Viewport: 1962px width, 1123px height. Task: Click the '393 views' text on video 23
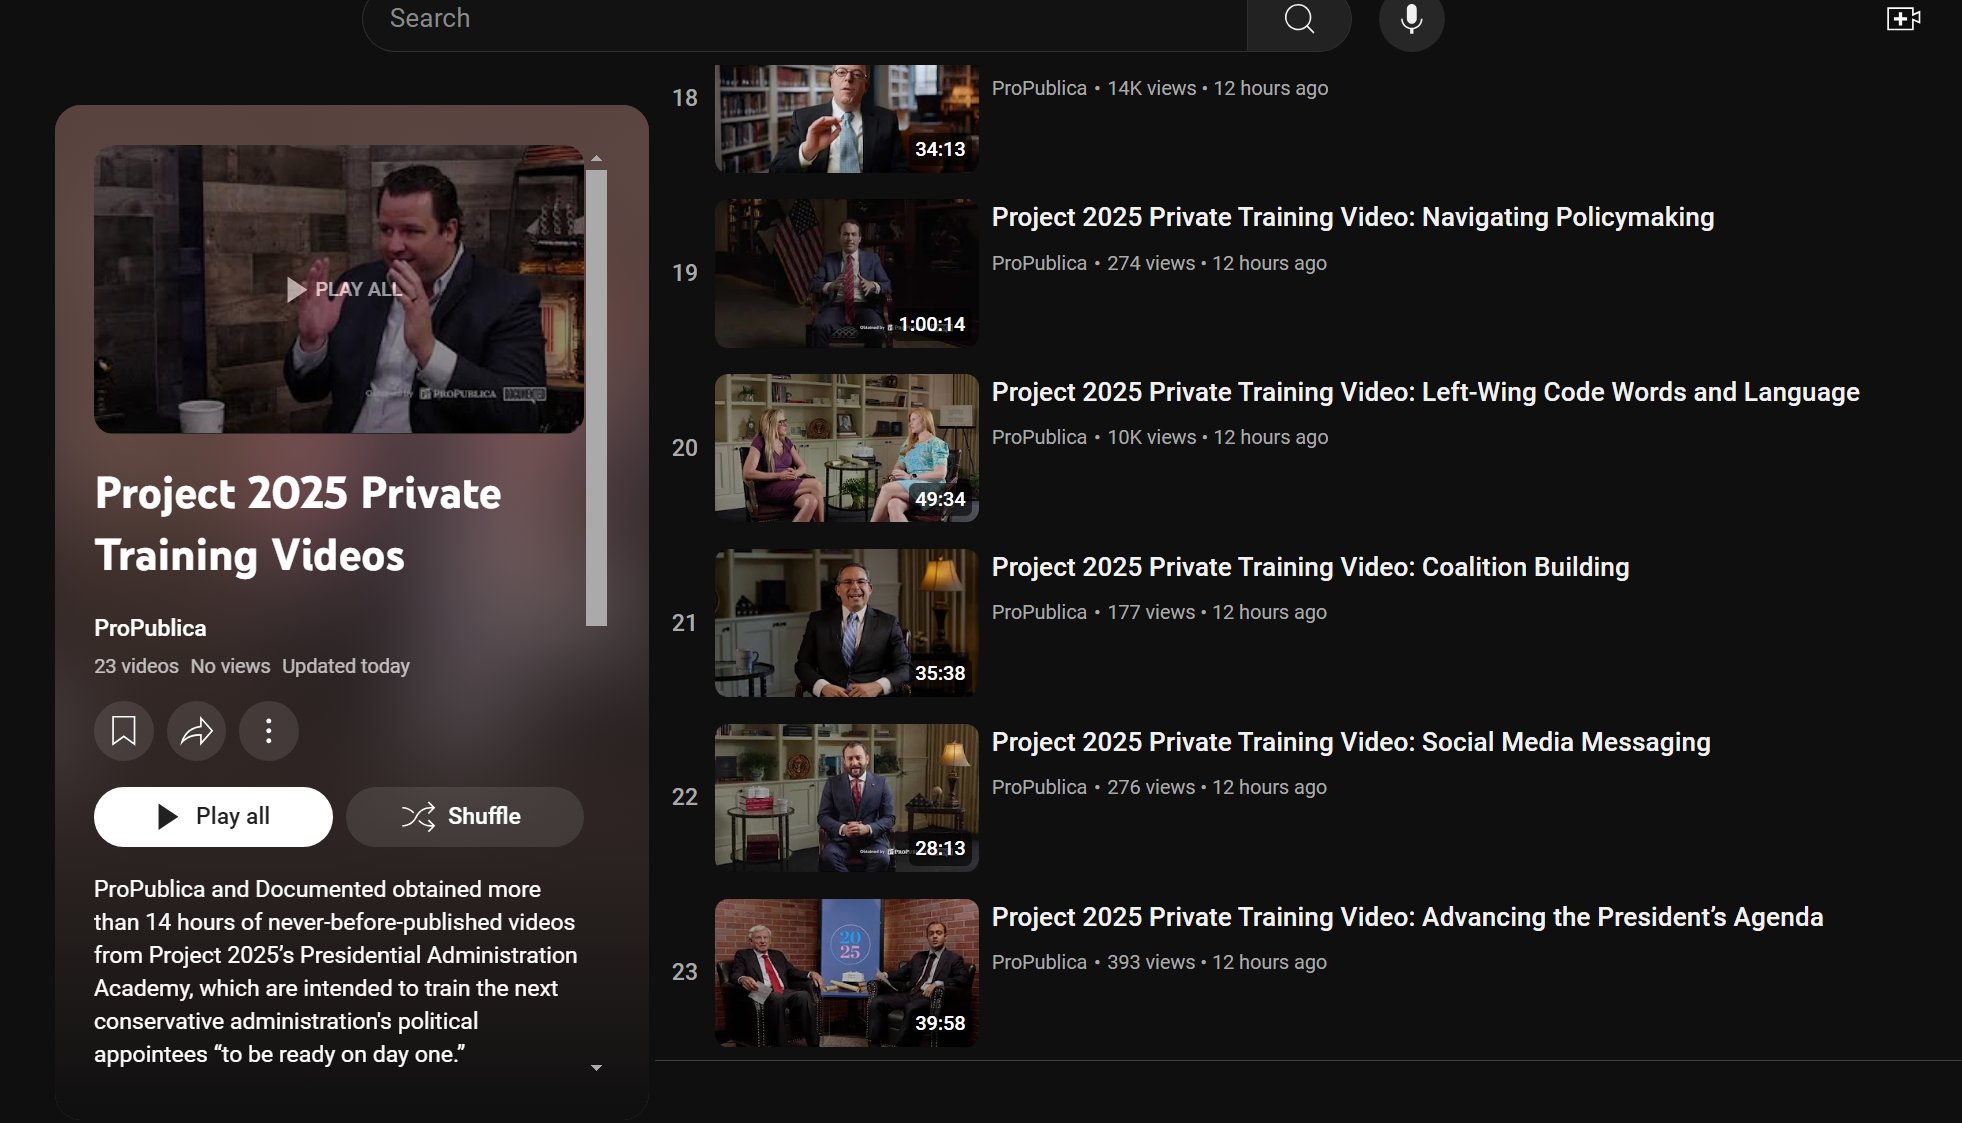[x=1151, y=962]
